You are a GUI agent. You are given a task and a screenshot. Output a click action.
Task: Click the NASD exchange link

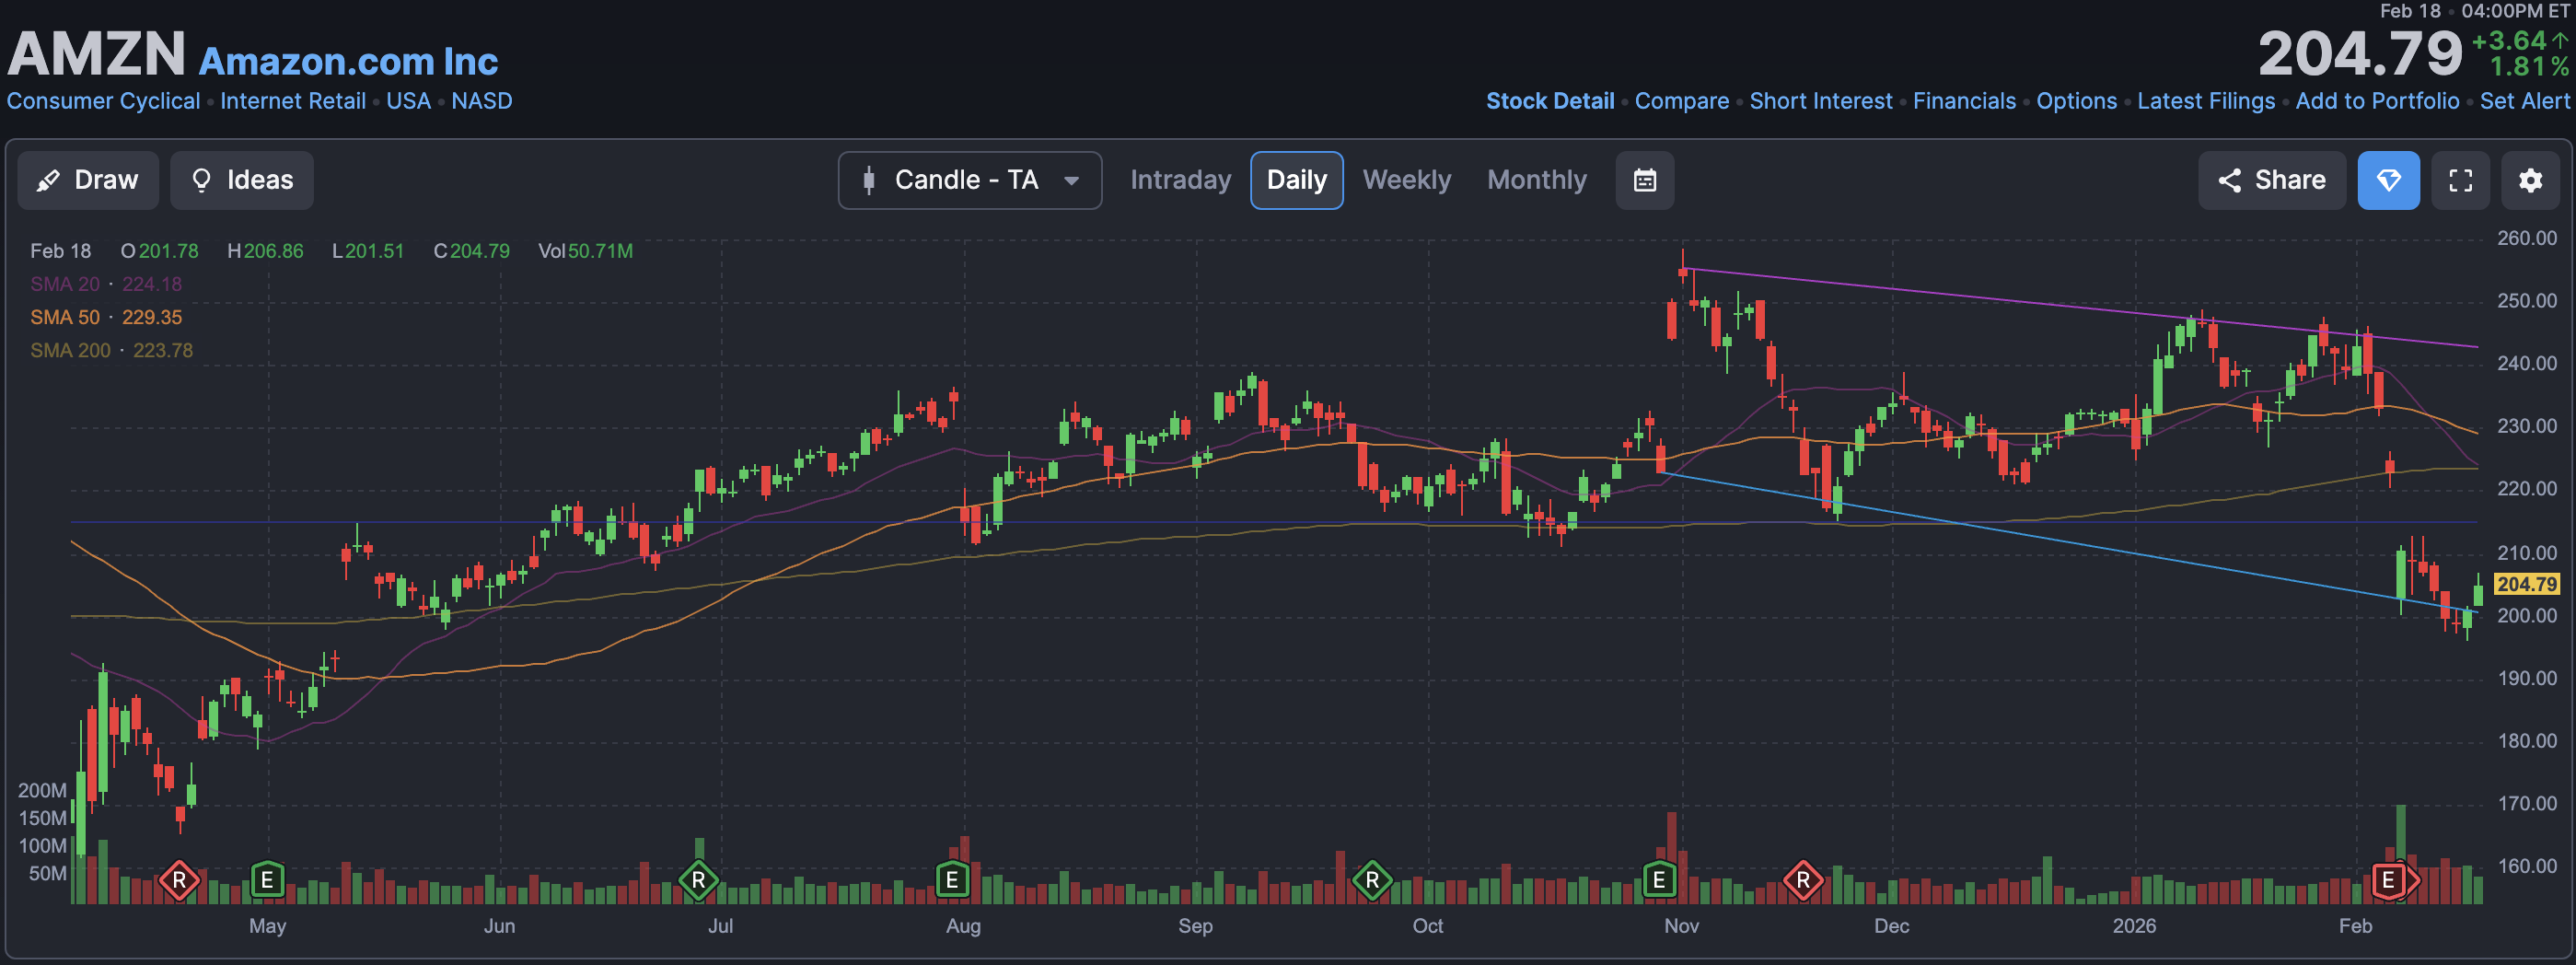481,101
